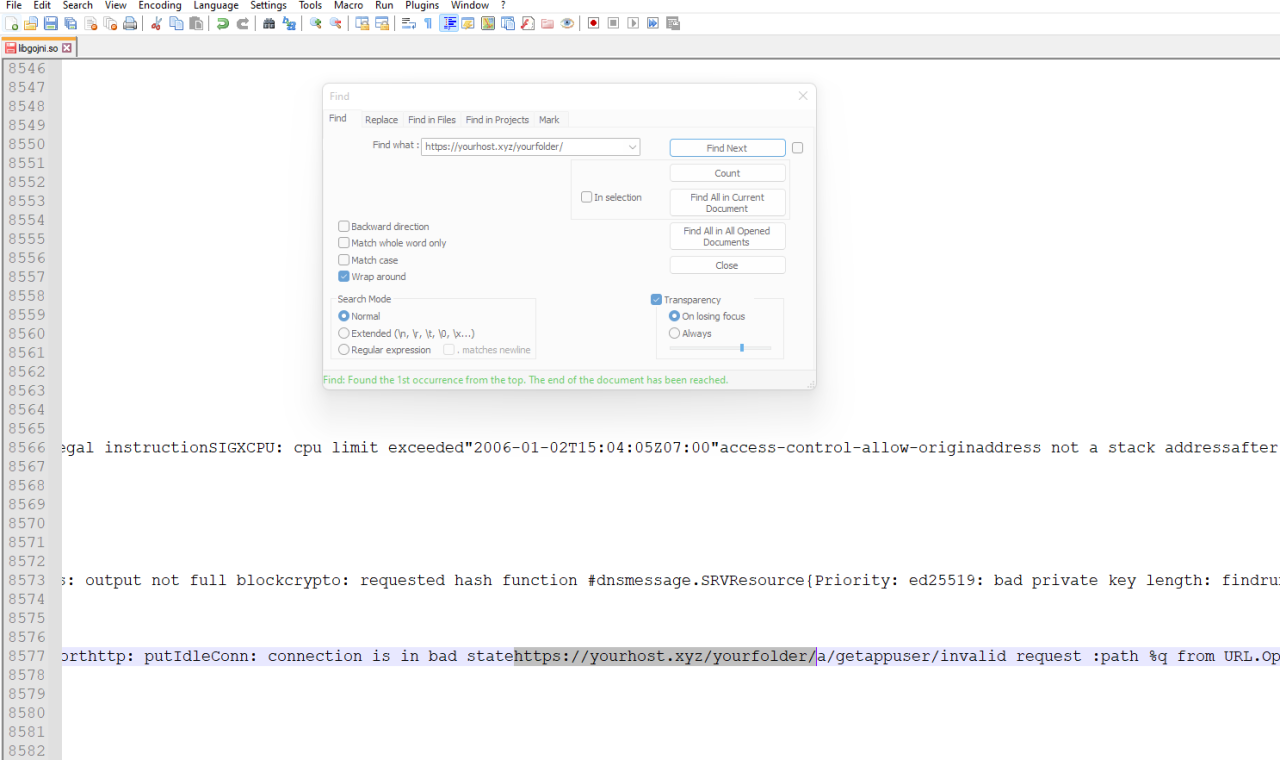Click the Start Recording macro icon
The height and width of the screenshot is (760, 1280).
(x=593, y=23)
